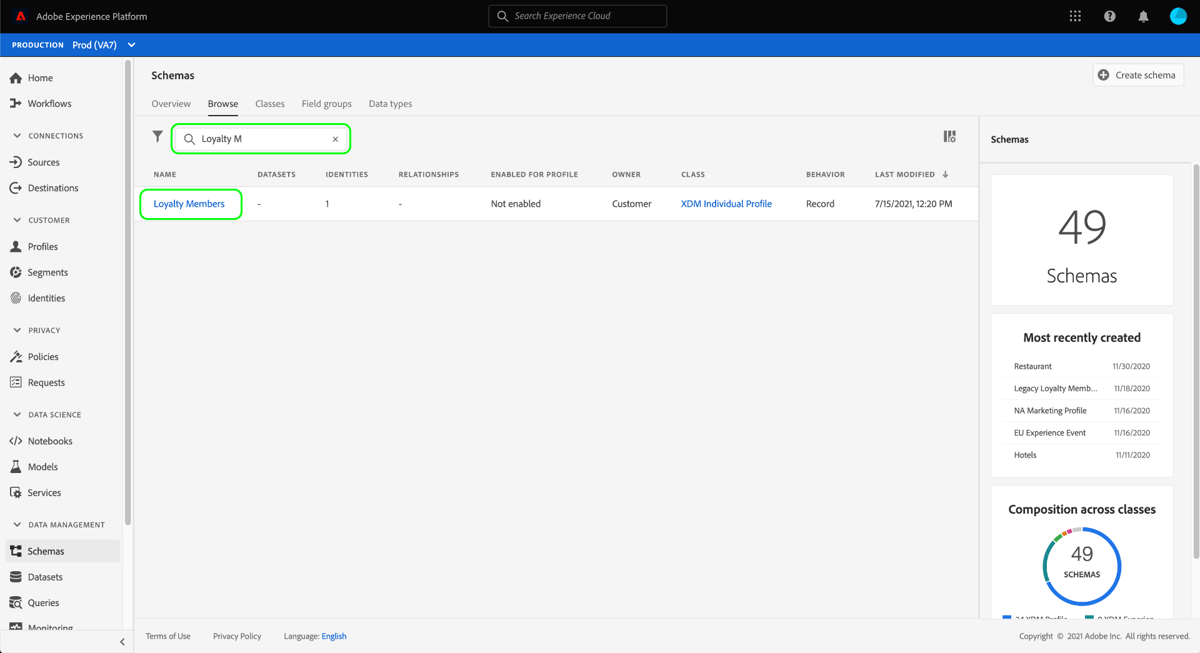Select Segments in the sidebar
The height and width of the screenshot is (653, 1200).
coord(48,271)
